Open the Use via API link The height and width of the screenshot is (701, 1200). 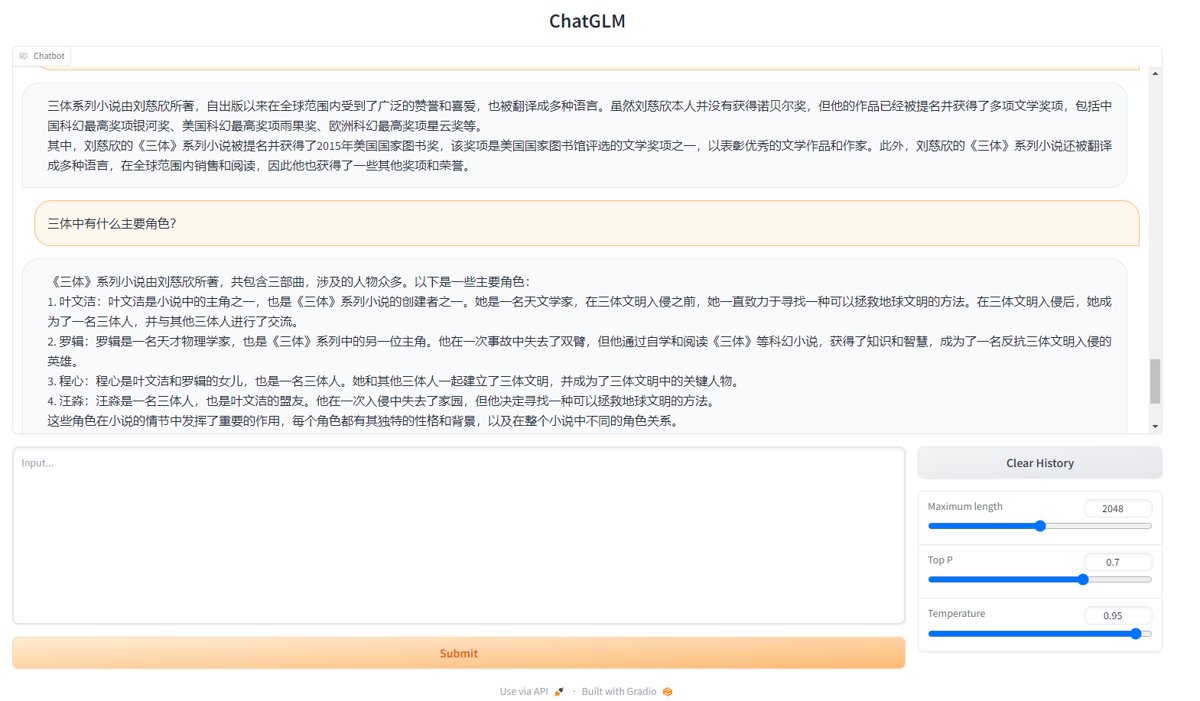(x=533, y=691)
